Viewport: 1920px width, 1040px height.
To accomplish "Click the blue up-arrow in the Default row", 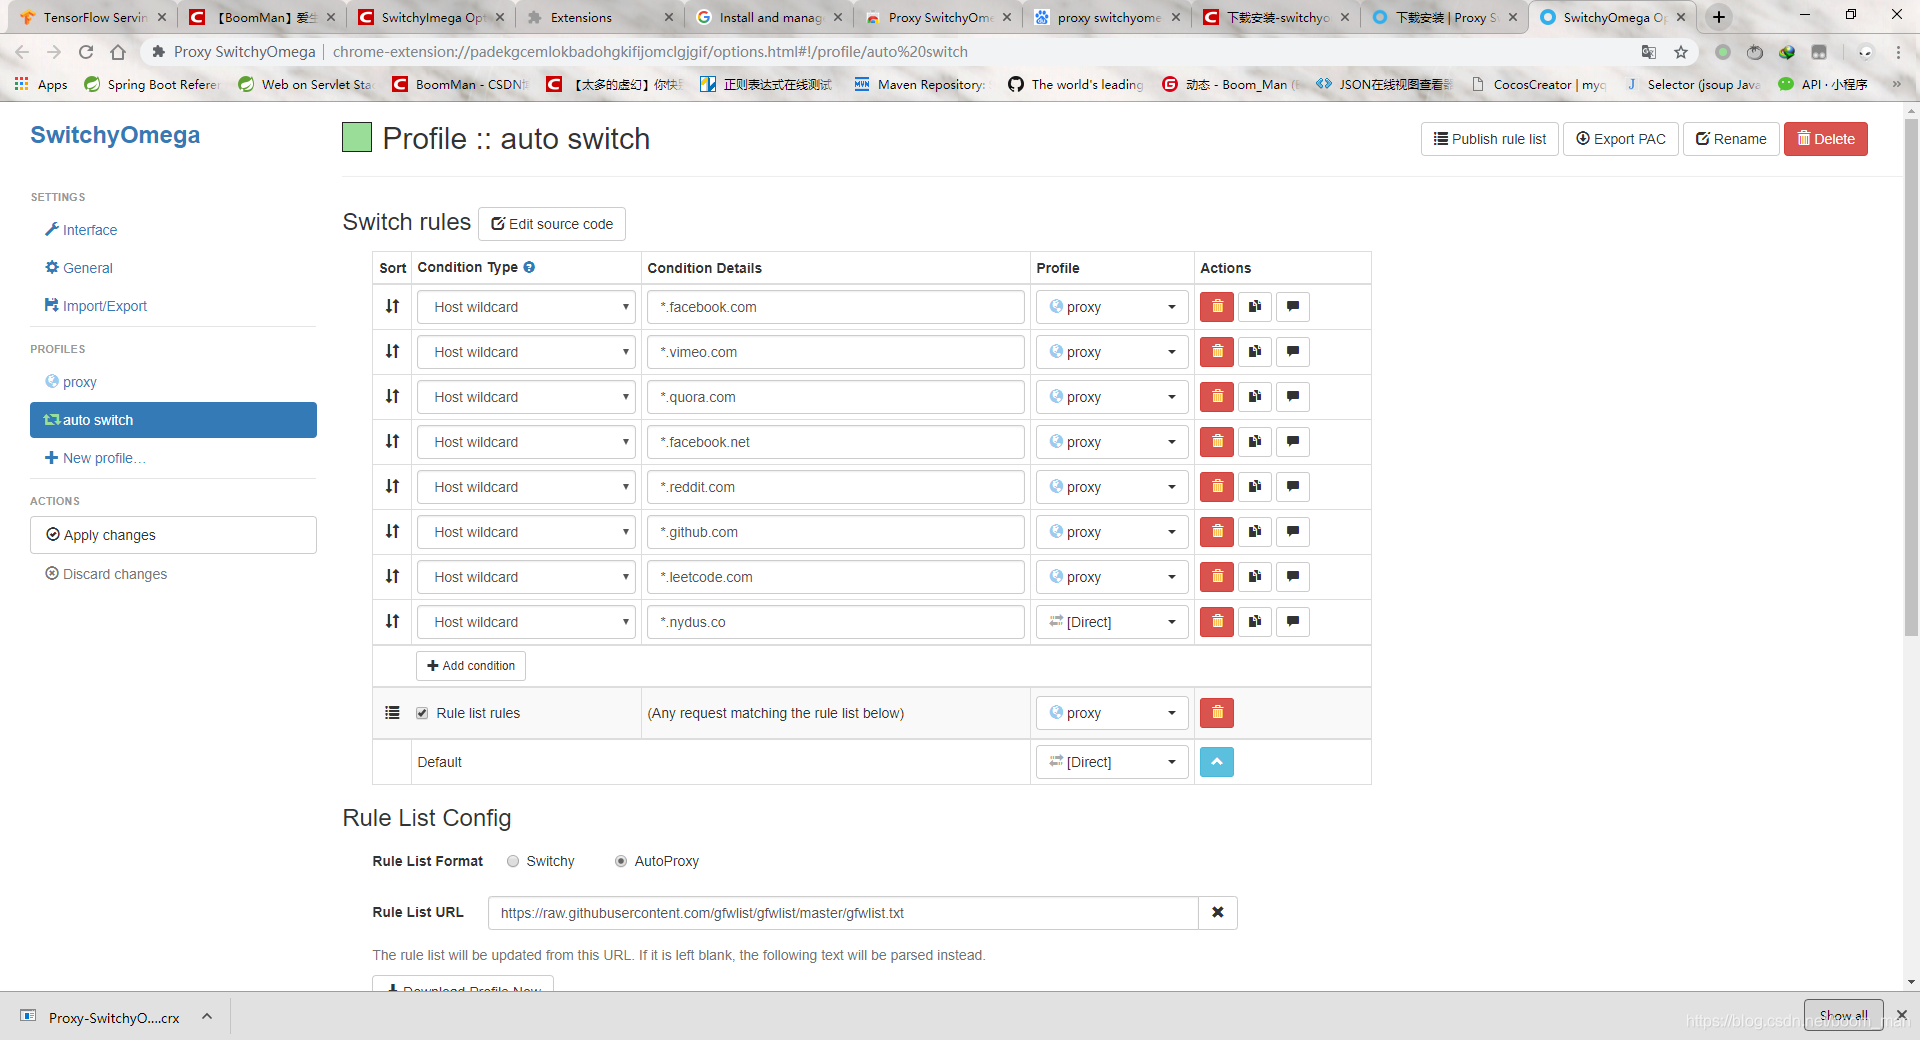I will click(x=1217, y=762).
